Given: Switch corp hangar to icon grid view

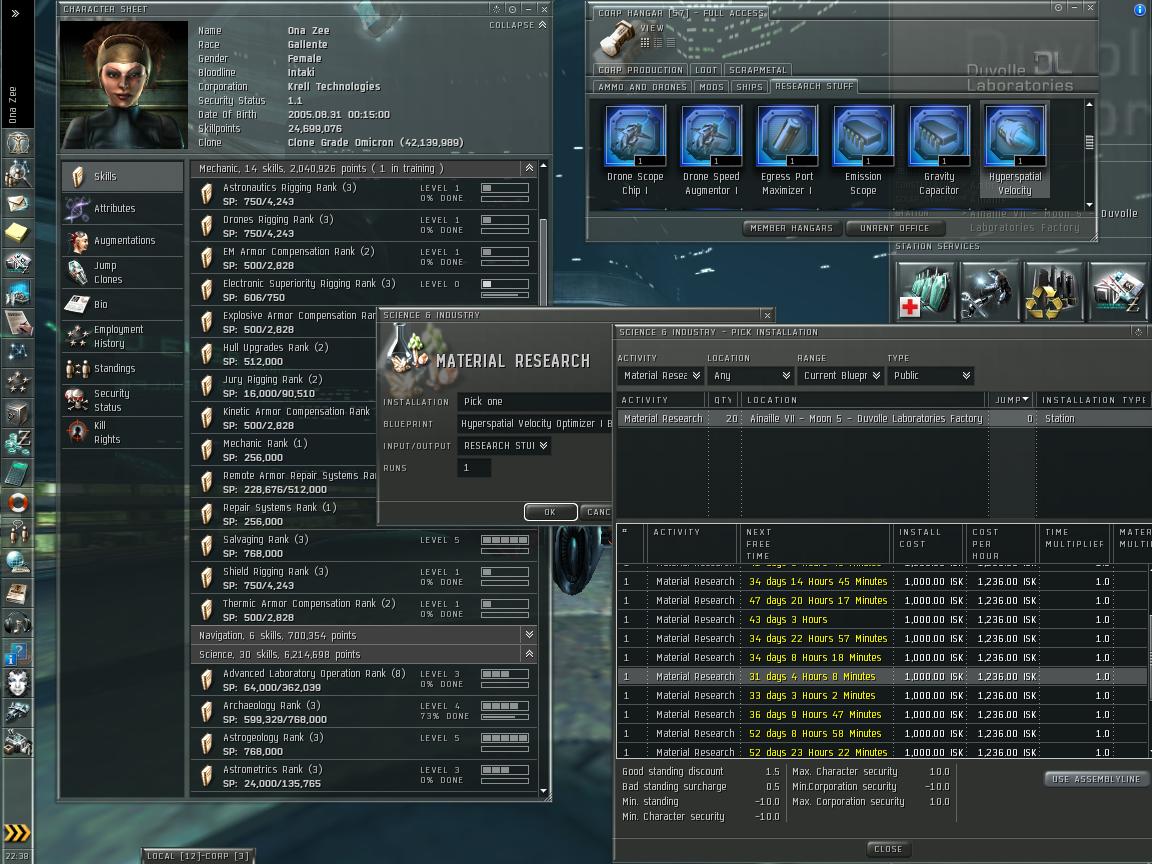Looking at the screenshot, I should tap(644, 43).
